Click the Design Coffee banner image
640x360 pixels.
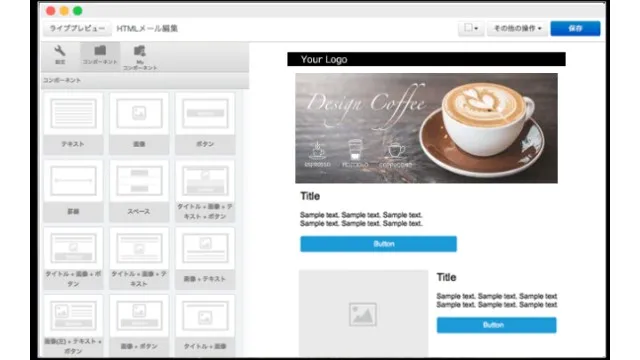pyautogui.click(x=426, y=128)
